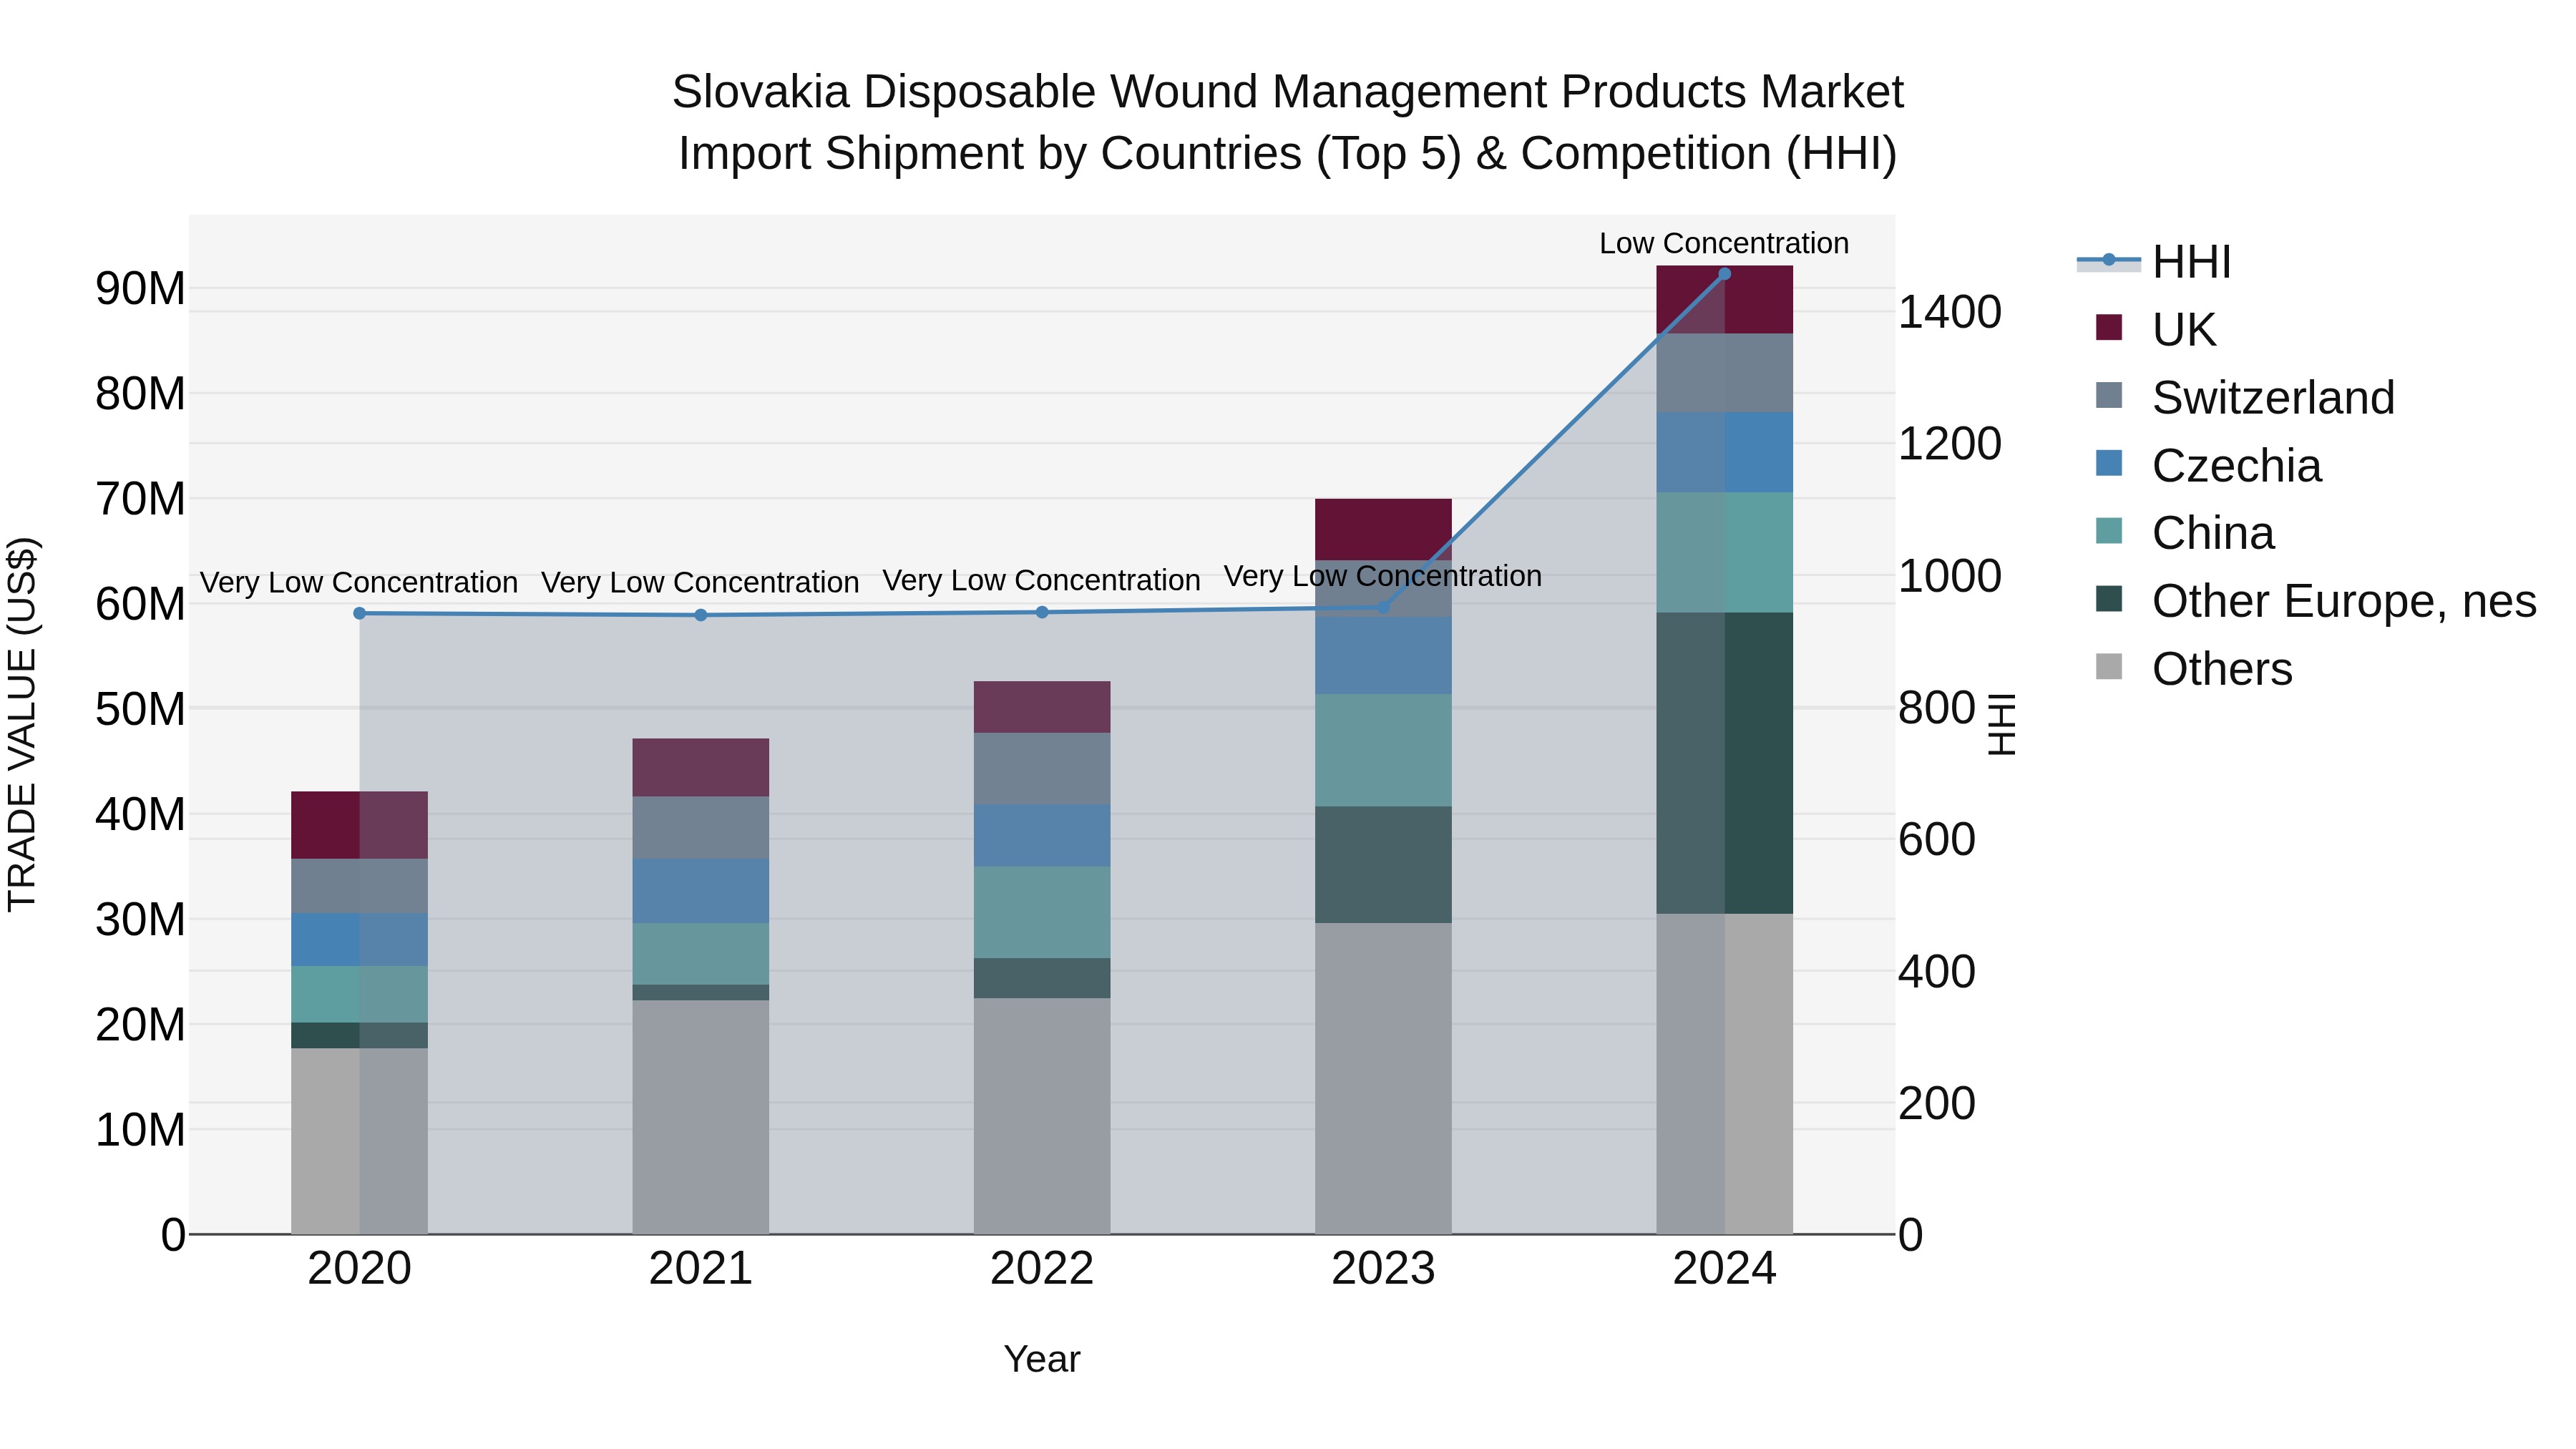
Task: Click the 2023 Very Low Concentration label
Action: [1383, 576]
